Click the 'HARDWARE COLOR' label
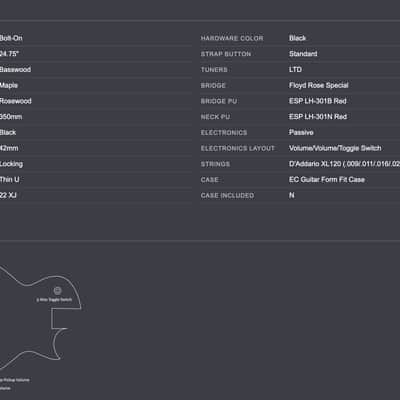The height and width of the screenshot is (400, 400). coord(232,38)
